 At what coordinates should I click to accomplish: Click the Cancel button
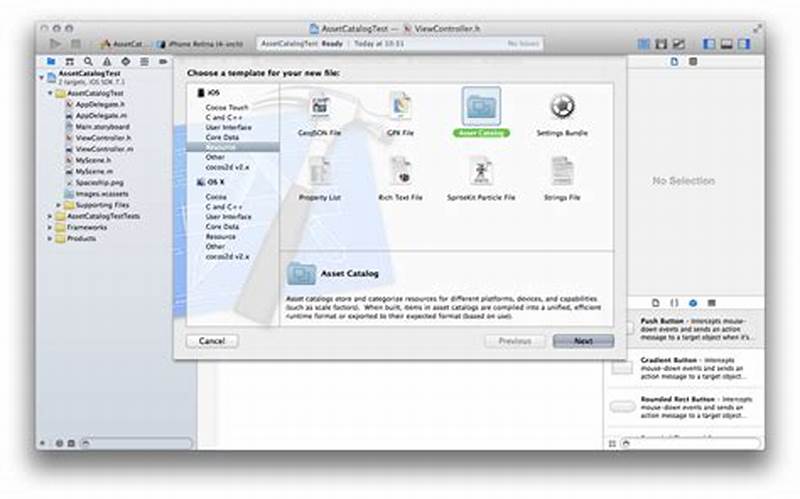tap(212, 341)
